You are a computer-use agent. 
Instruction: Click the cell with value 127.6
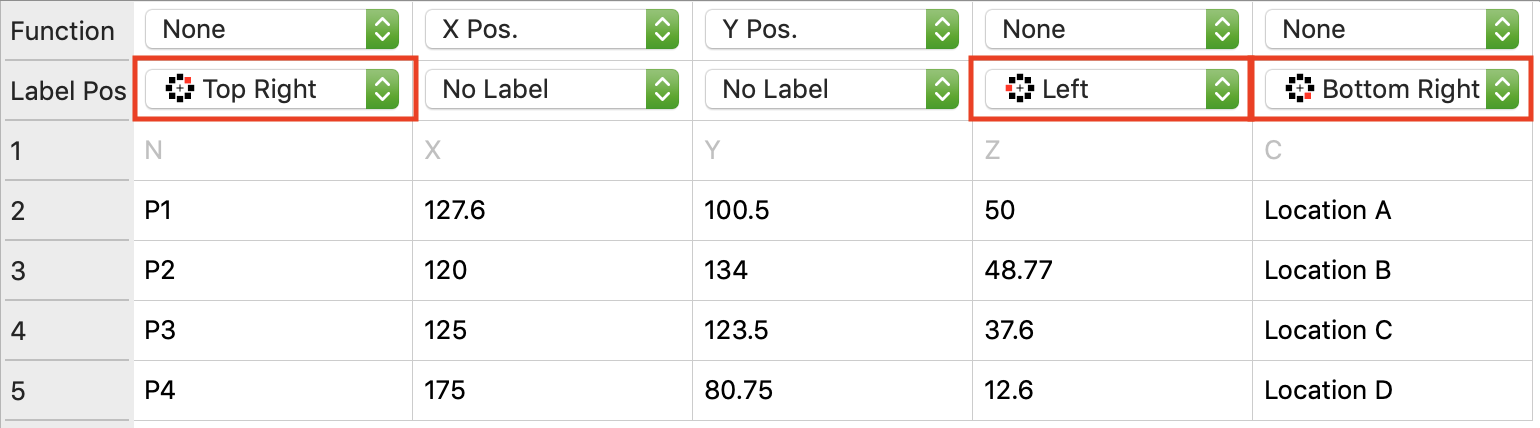[x=552, y=211]
